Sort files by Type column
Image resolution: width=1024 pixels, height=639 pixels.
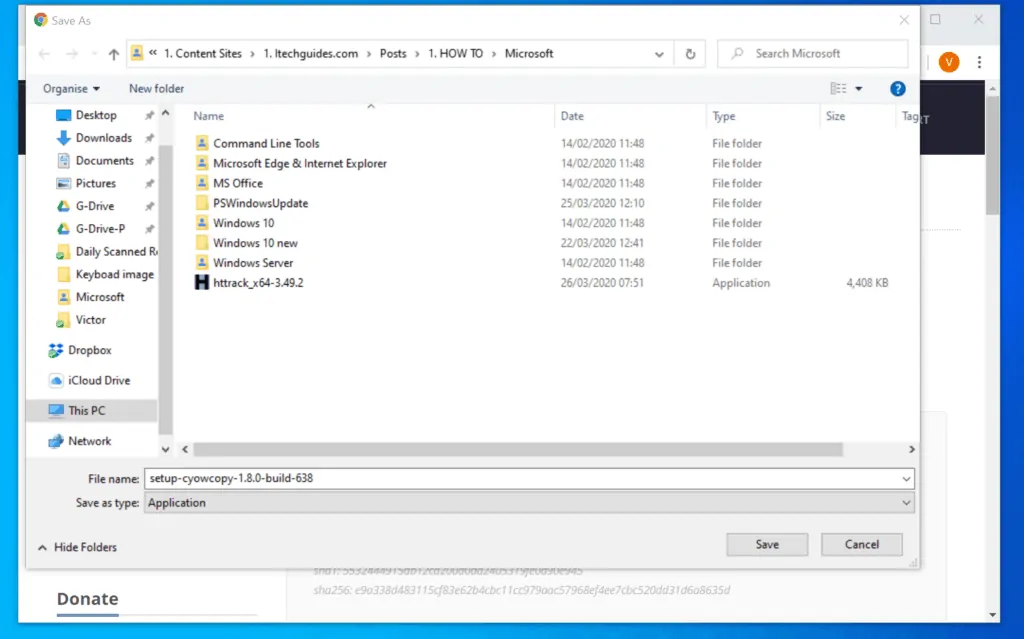pos(724,116)
